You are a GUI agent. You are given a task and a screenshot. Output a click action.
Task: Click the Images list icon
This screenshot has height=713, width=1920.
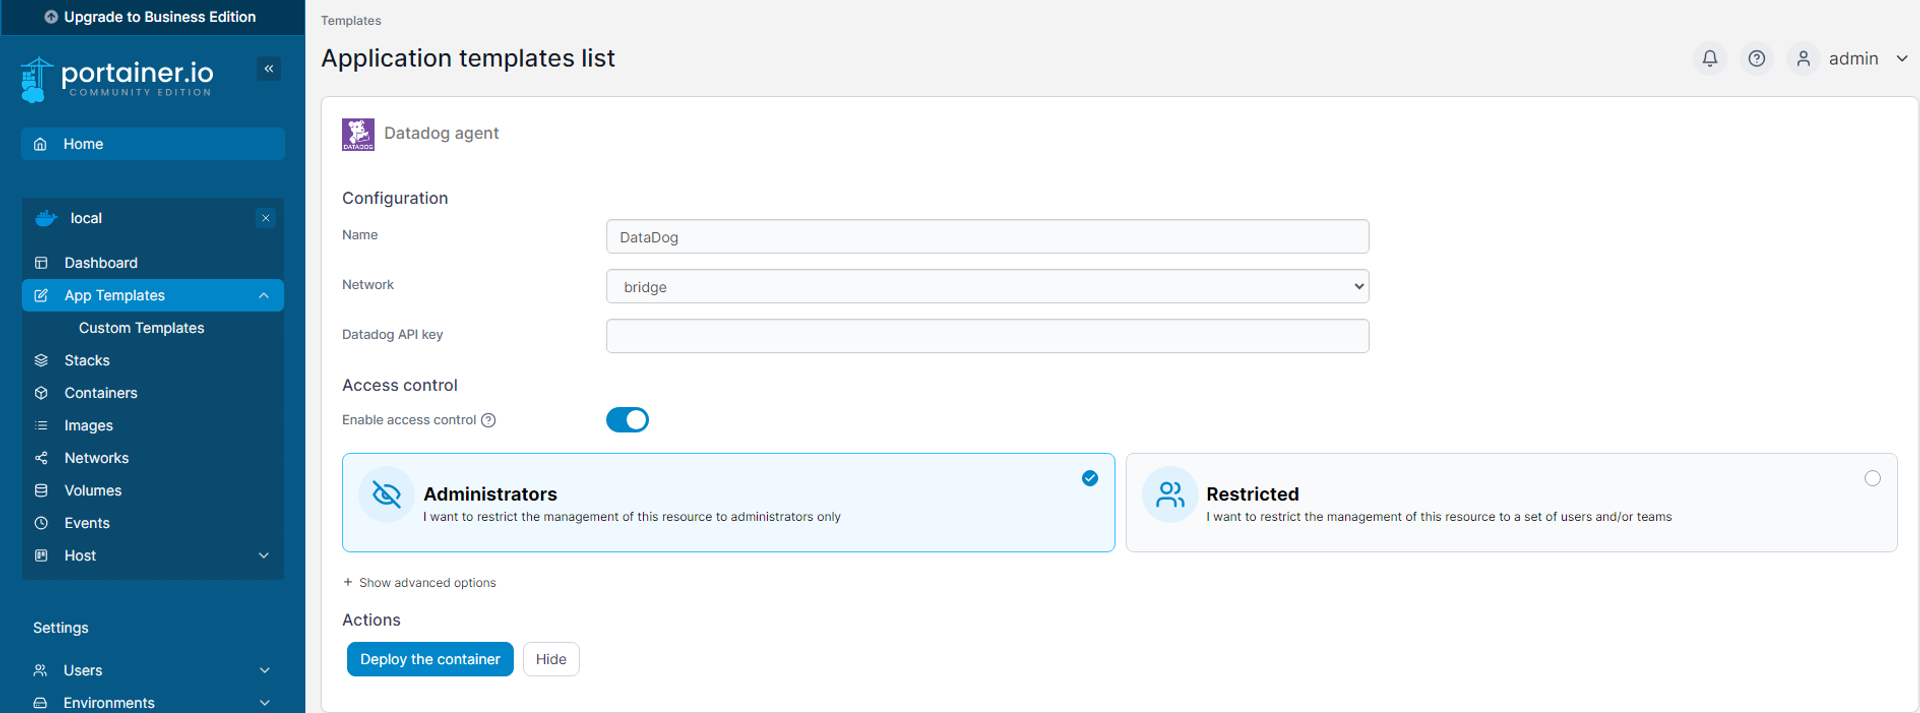coord(41,425)
